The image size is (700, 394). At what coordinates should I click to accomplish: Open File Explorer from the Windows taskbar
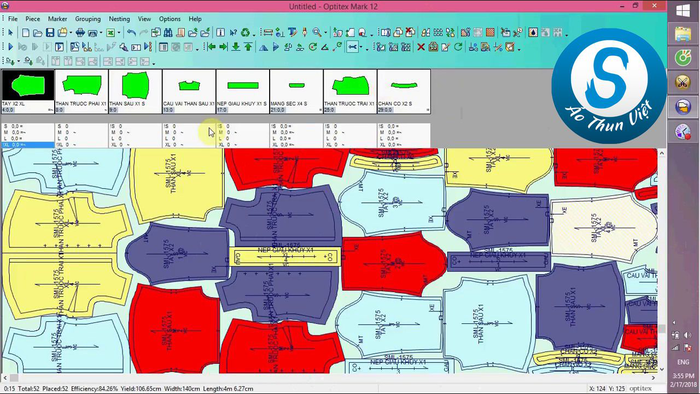pyautogui.click(x=683, y=34)
